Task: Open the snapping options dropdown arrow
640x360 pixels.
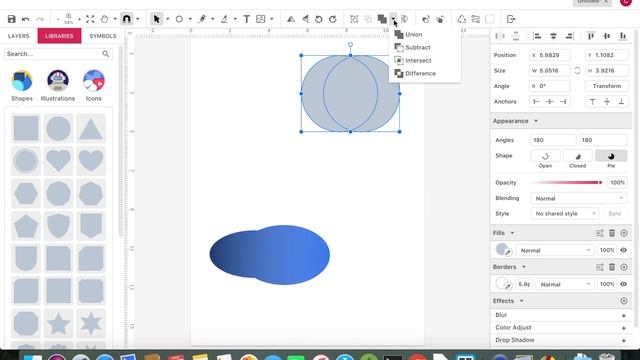Action: pyautogui.click(x=138, y=19)
